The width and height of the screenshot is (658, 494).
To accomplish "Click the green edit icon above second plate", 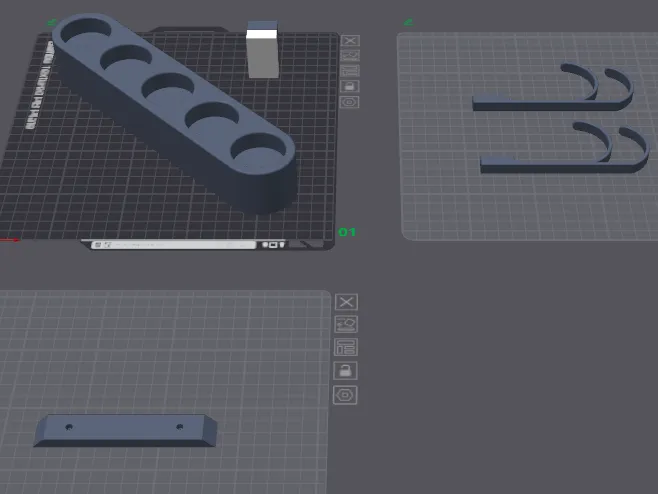I will point(408,22).
